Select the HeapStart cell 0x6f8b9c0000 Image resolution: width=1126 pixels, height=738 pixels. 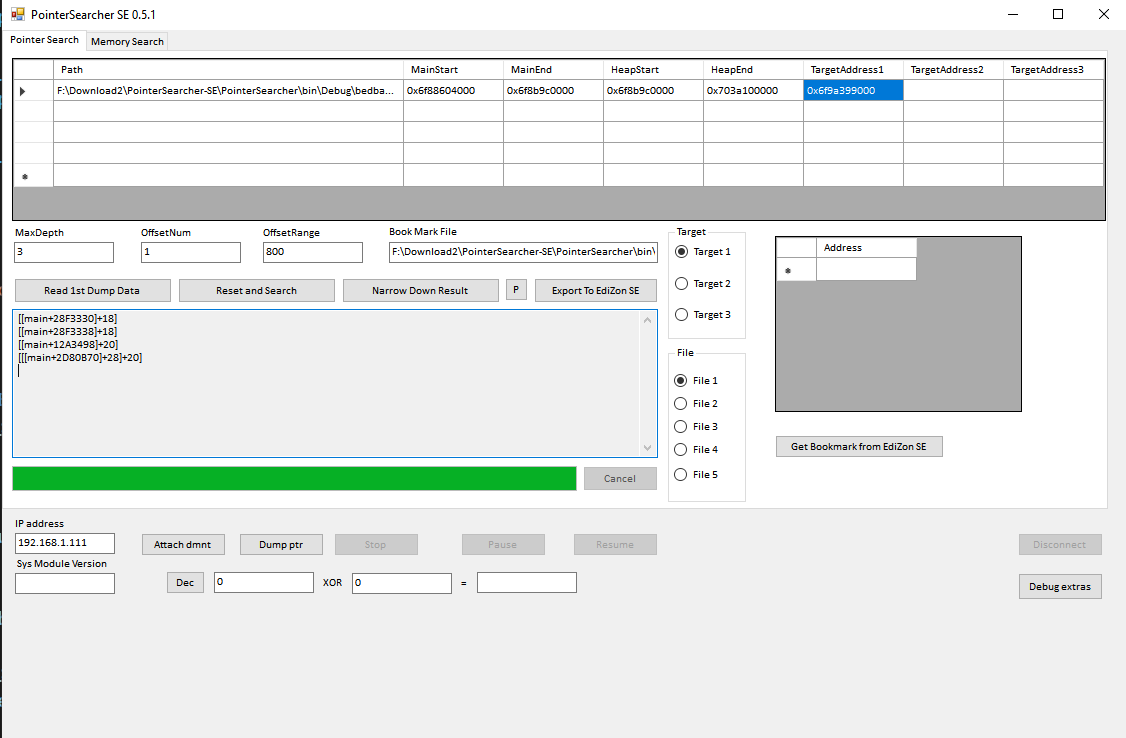pos(653,90)
